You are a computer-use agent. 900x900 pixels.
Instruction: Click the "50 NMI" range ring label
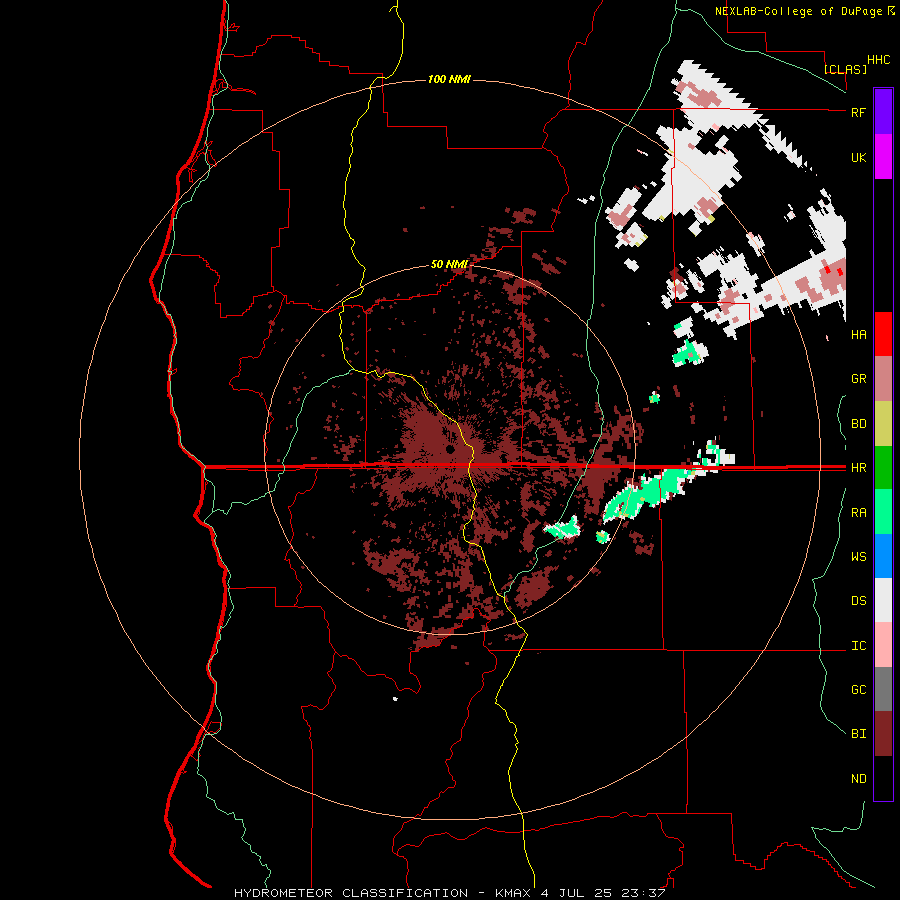pos(449,264)
